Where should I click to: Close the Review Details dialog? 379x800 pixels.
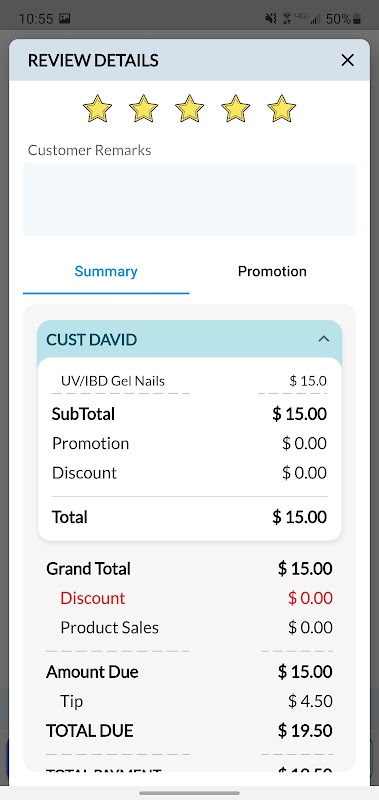pos(347,60)
